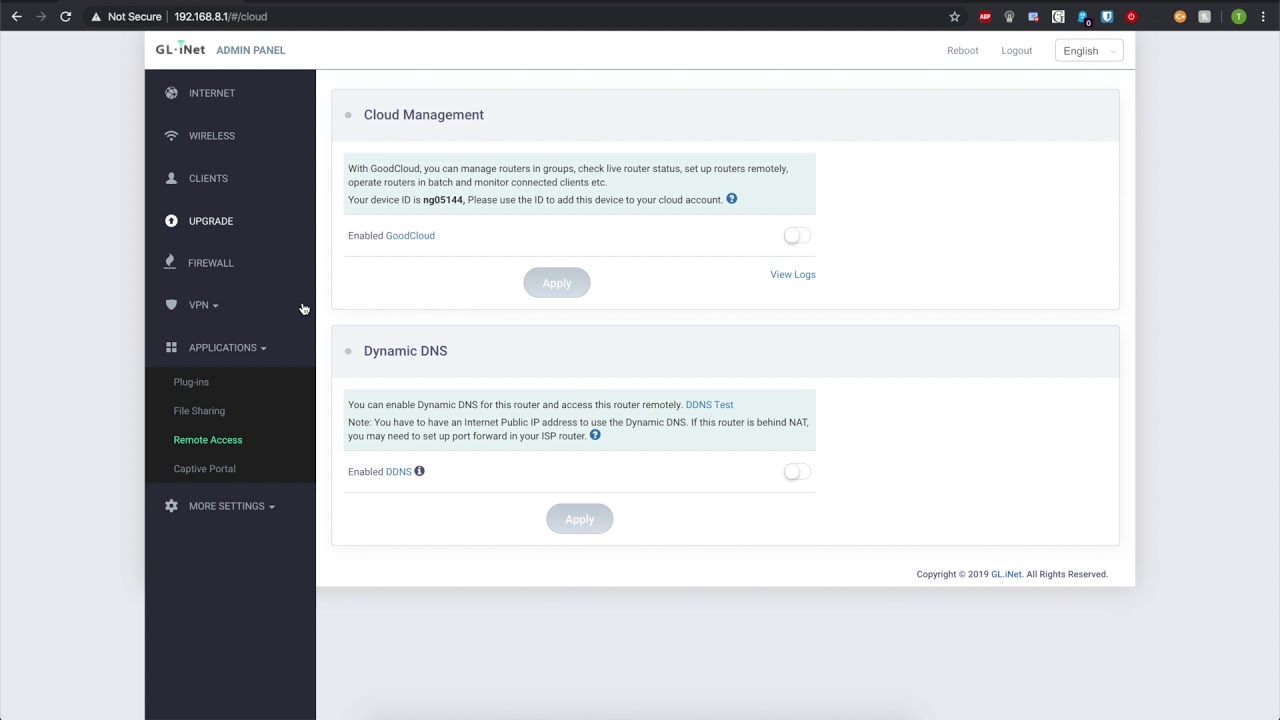The image size is (1280, 720).
Task: Open GL.iNet link in copyright footer
Action: coord(1006,574)
